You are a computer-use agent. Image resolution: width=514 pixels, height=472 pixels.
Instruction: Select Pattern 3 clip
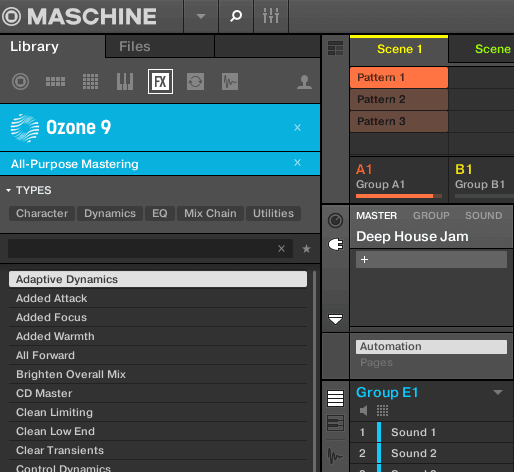click(x=399, y=121)
